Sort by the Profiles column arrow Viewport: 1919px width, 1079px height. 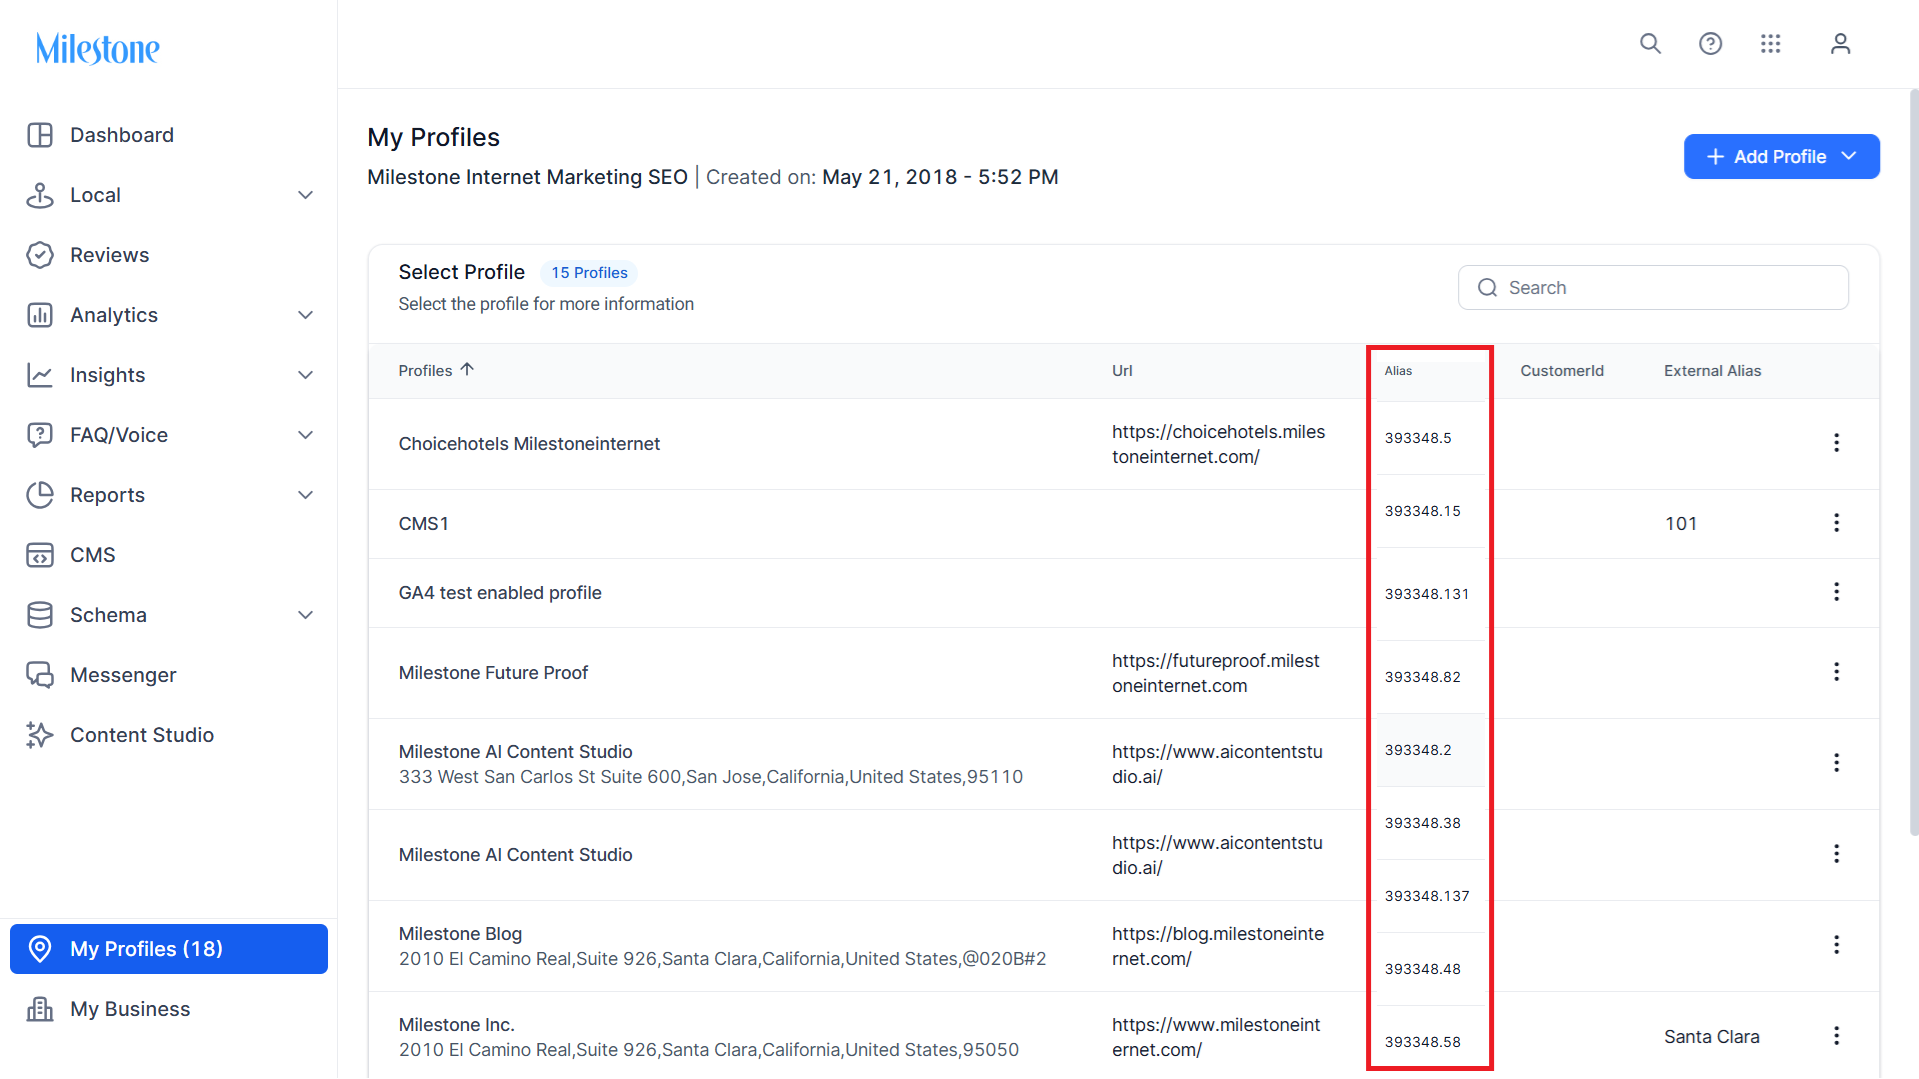pos(467,370)
